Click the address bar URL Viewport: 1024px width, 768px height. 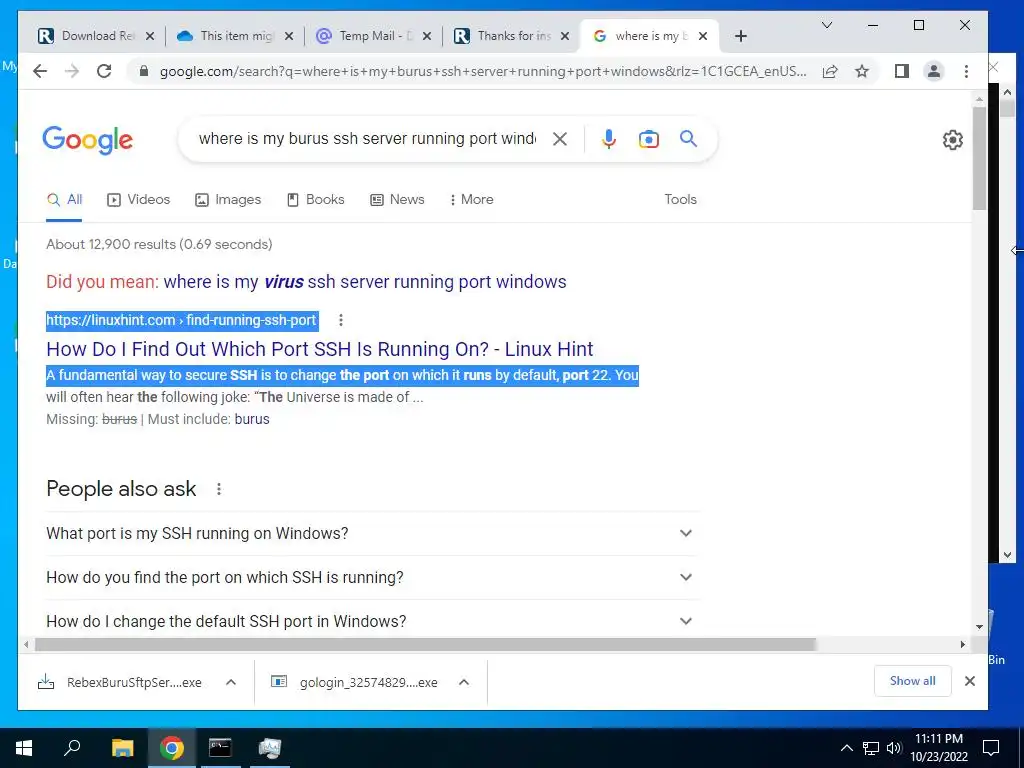click(x=483, y=71)
